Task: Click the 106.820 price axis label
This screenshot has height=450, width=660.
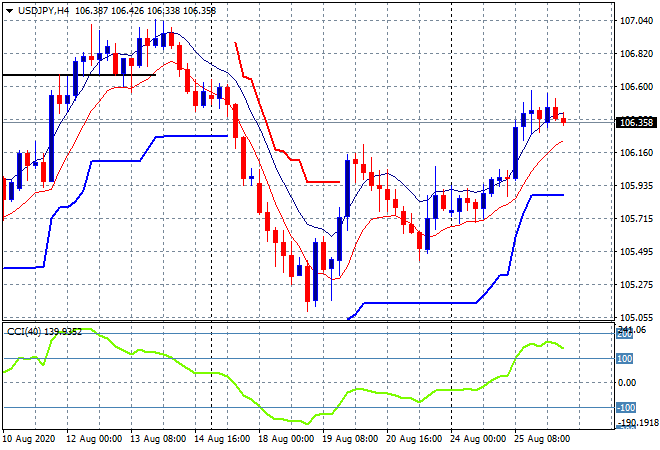Action: click(636, 53)
